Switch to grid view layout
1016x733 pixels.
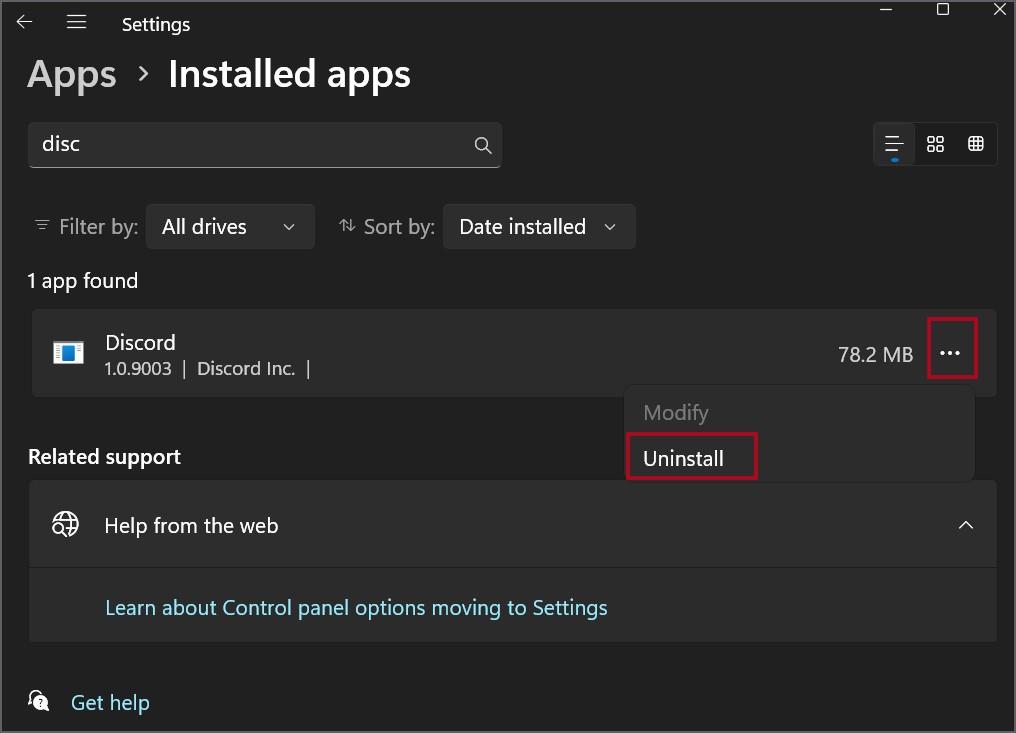coord(935,144)
